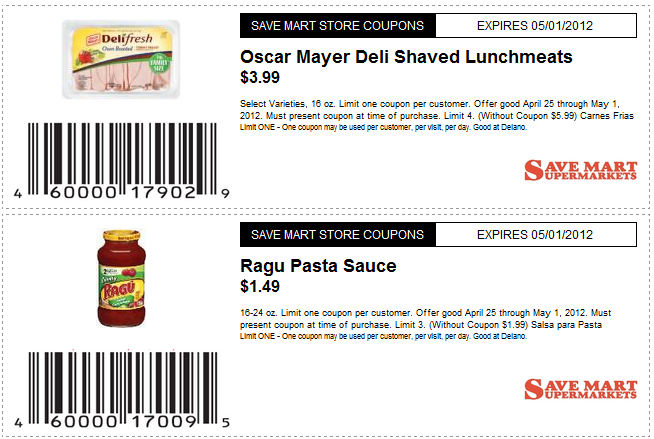
Task: Click the Ragu Pasta Sauce title
Action: pyautogui.click(x=318, y=266)
